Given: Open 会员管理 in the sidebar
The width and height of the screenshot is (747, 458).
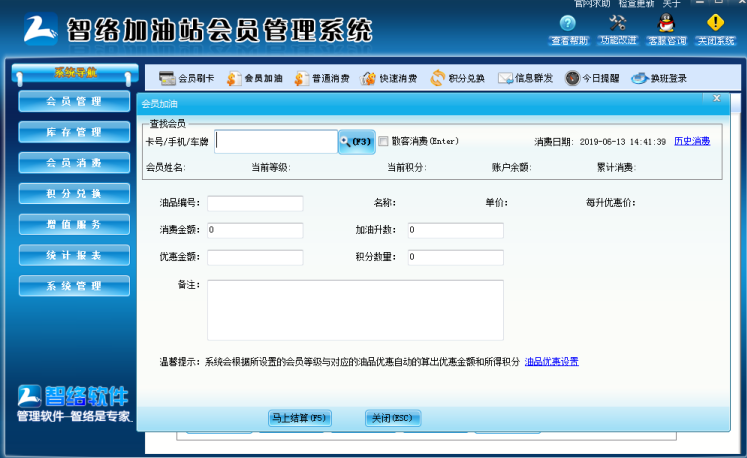Looking at the screenshot, I should [74, 101].
